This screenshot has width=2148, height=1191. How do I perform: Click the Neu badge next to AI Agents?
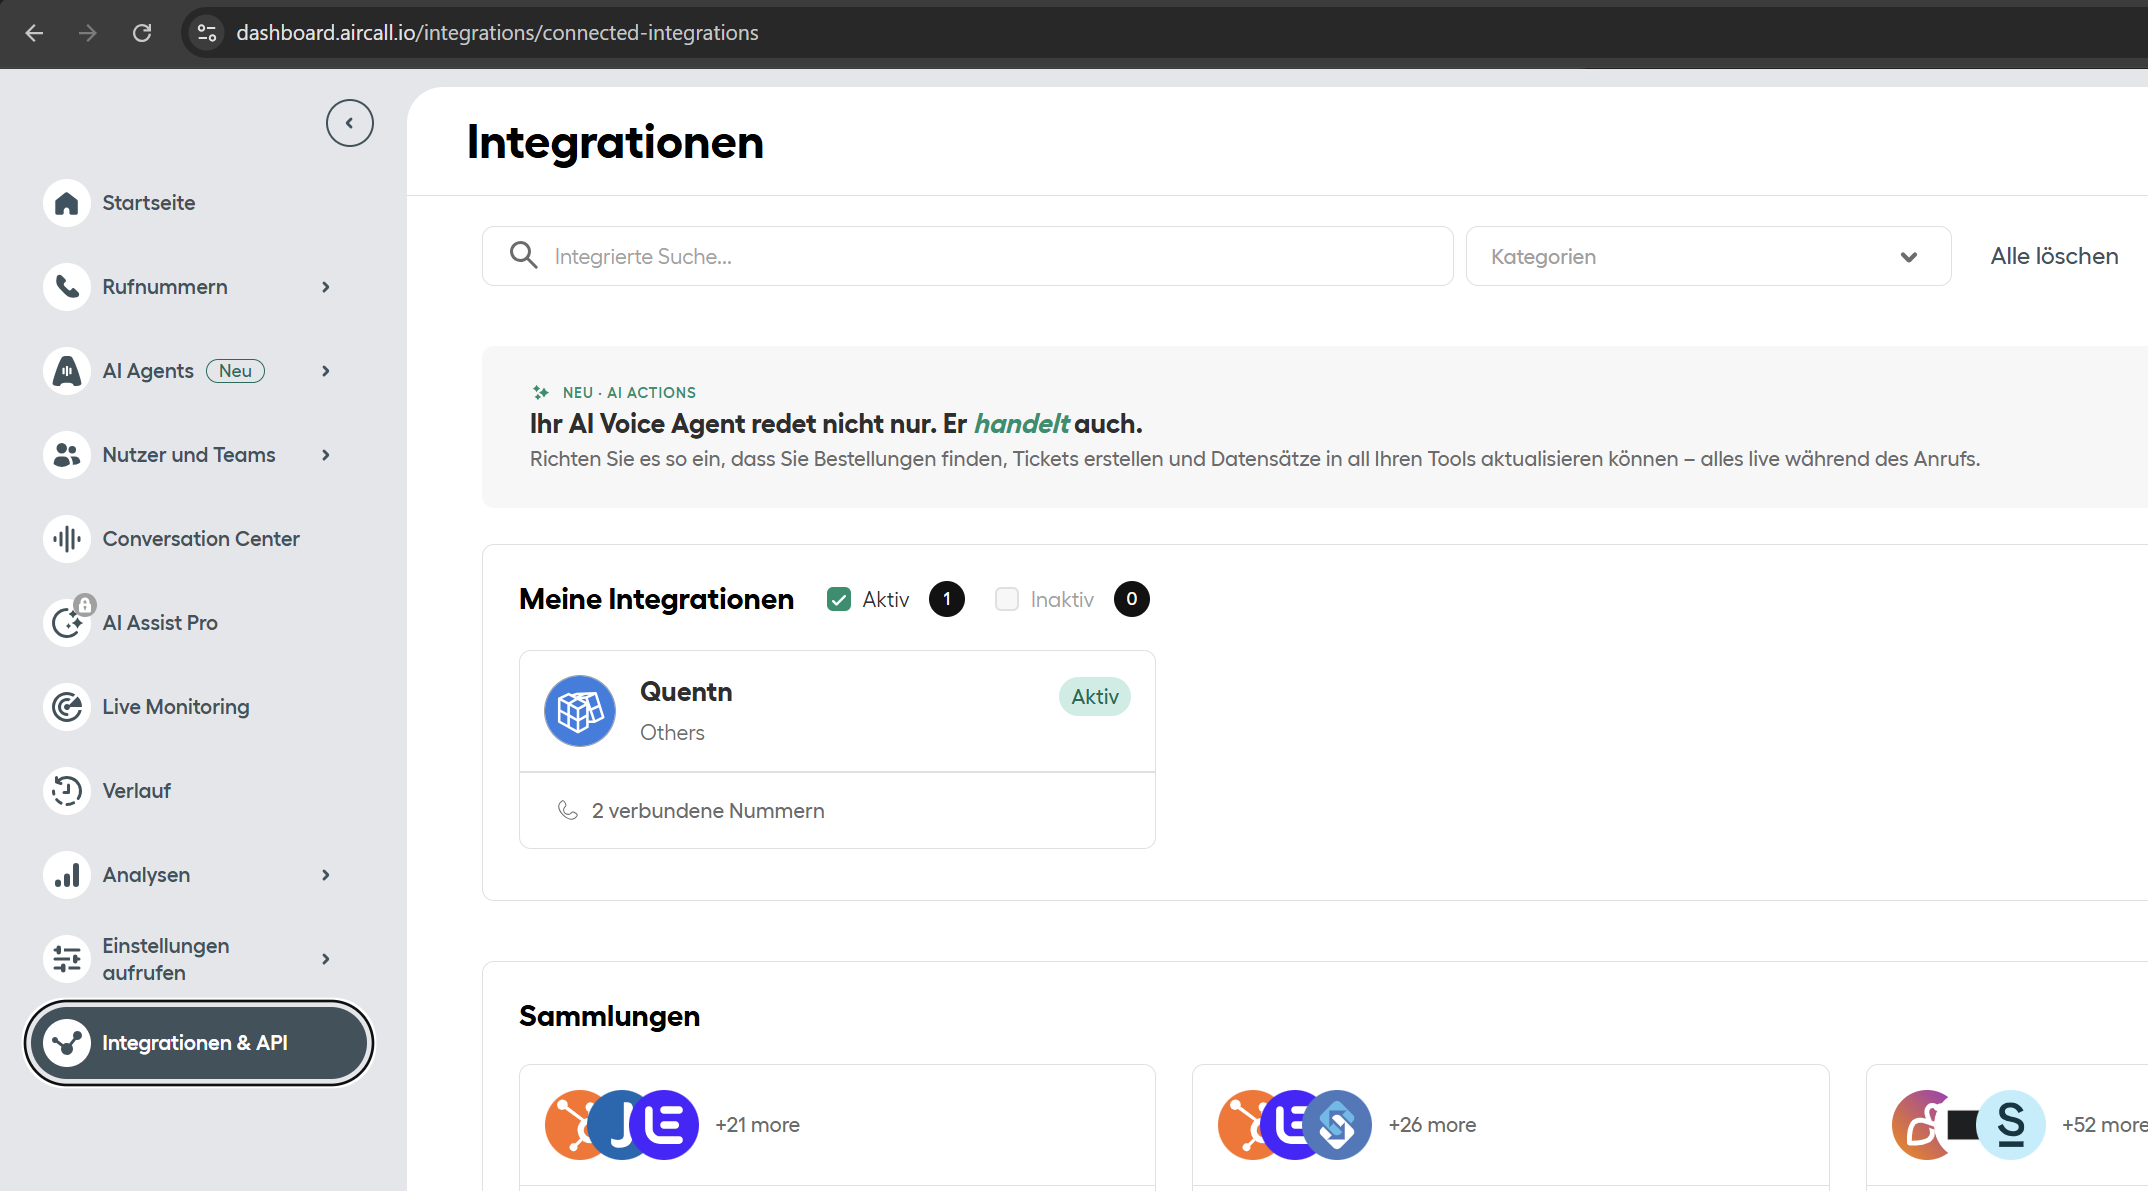tap(235, 371)
